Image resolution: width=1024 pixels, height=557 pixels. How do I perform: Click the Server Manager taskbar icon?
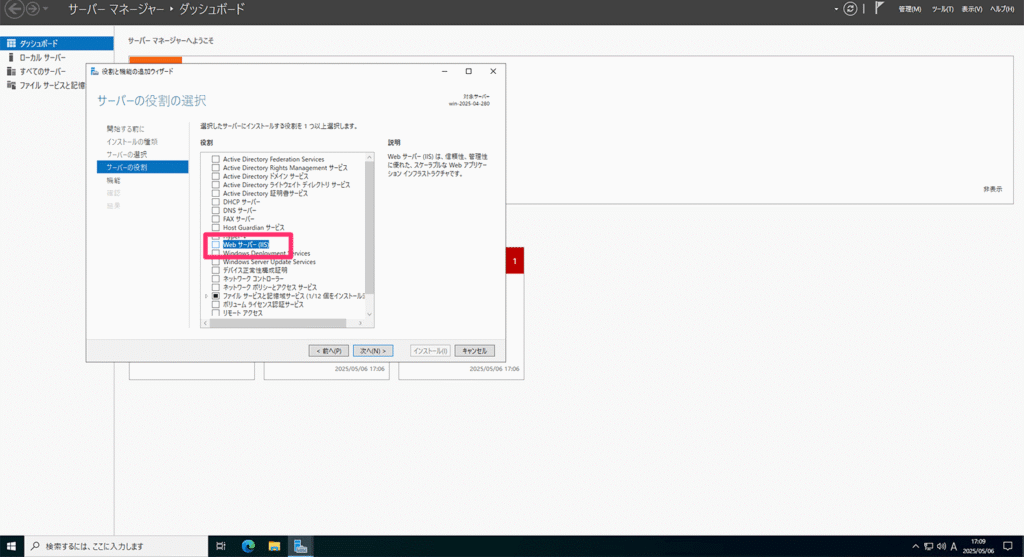point(299,546)
